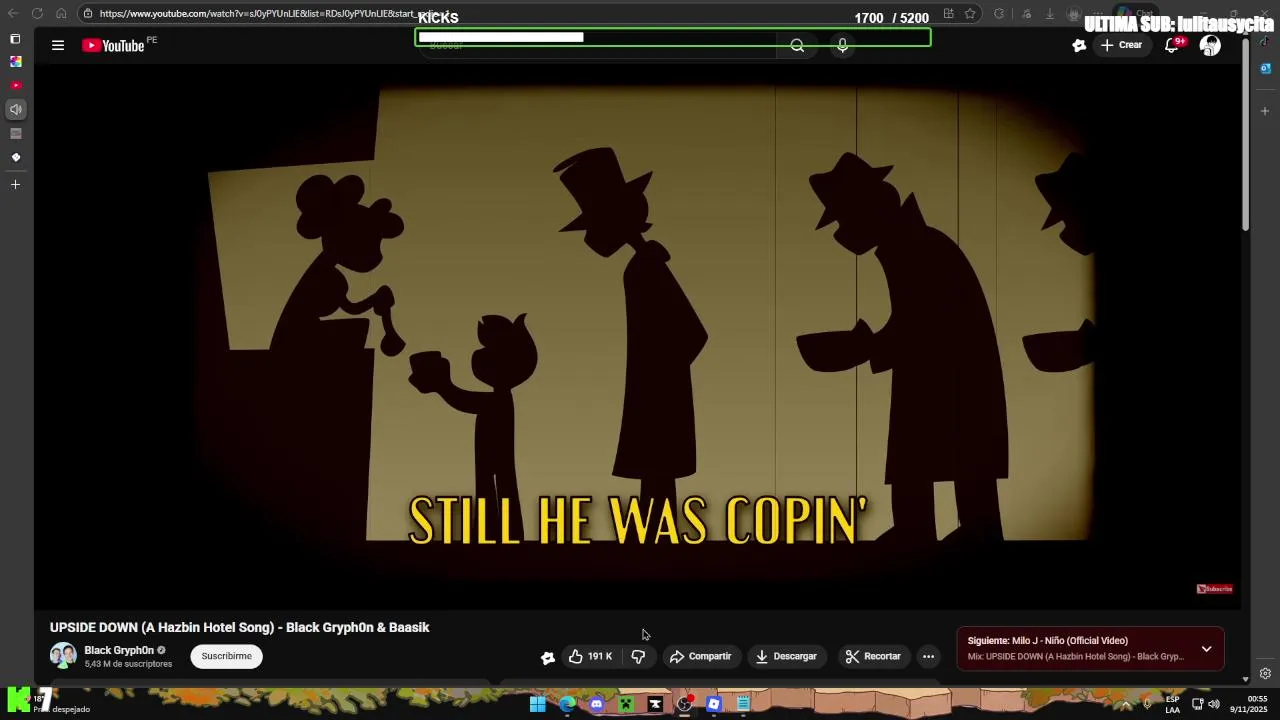The image size is (1280, 720).
Task: Subscribe to Black Gryph0n with Suscribirme
Action: click(x=227, y=656)
